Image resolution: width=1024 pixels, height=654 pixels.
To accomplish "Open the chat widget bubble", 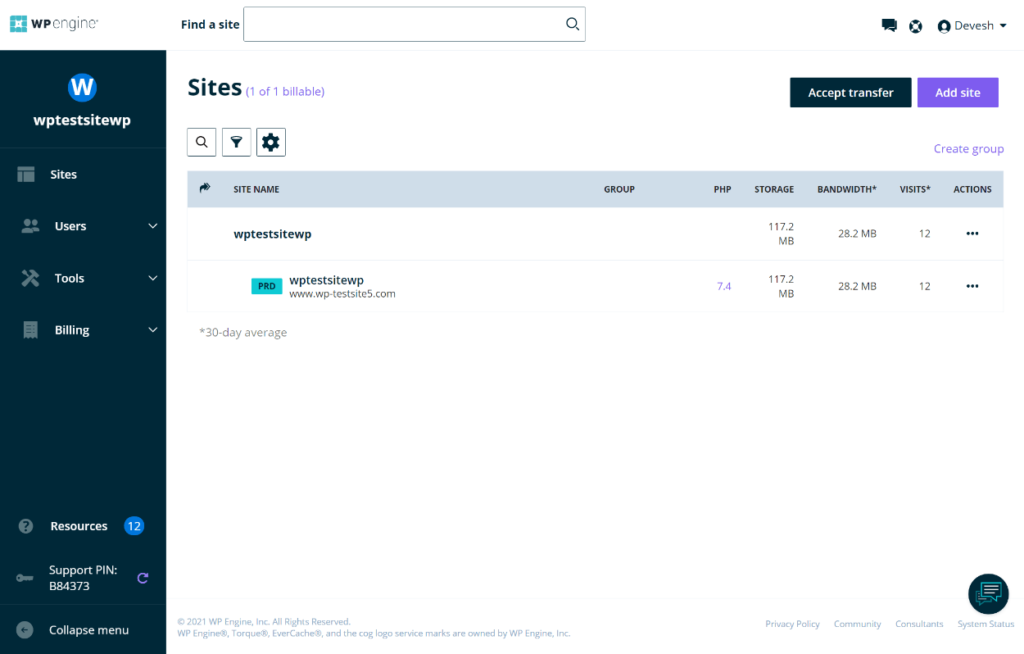I will click(988, 593).
